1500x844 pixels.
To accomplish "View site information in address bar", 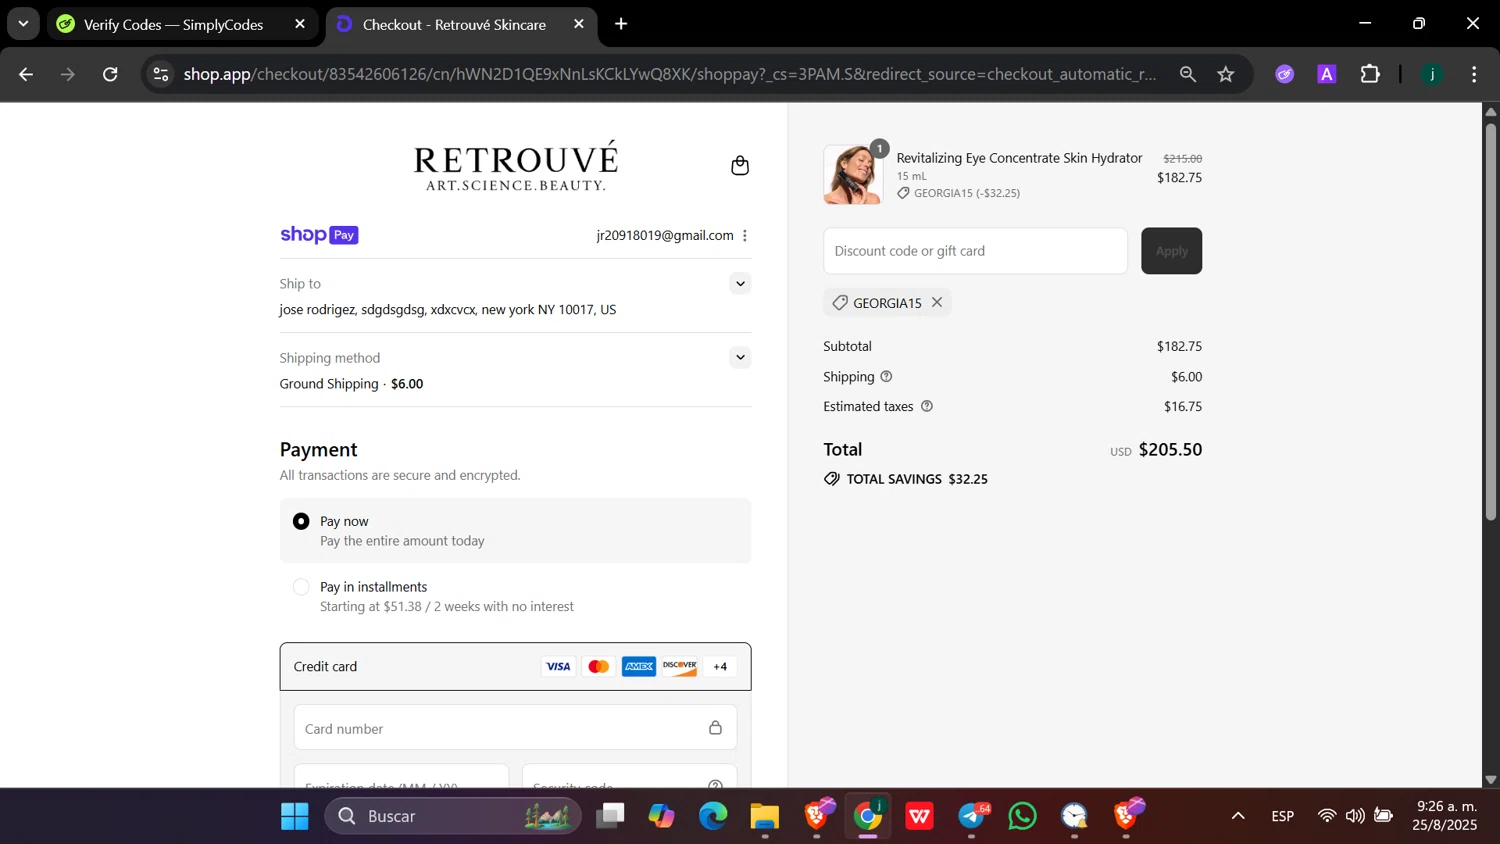I will (161, 74).
